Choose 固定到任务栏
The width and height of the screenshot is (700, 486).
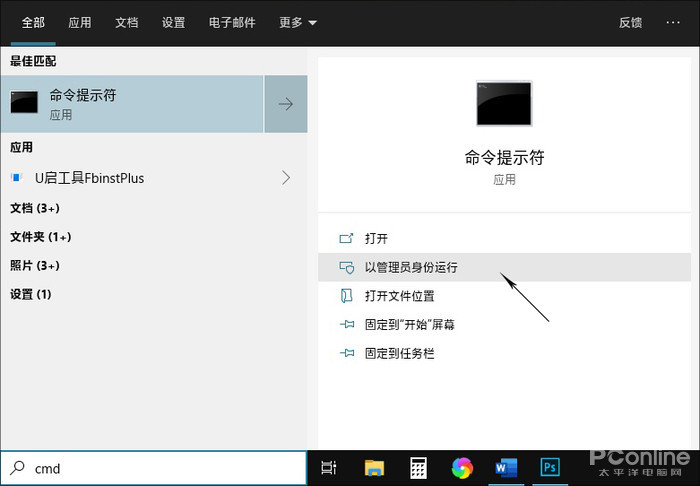(504, 353)
